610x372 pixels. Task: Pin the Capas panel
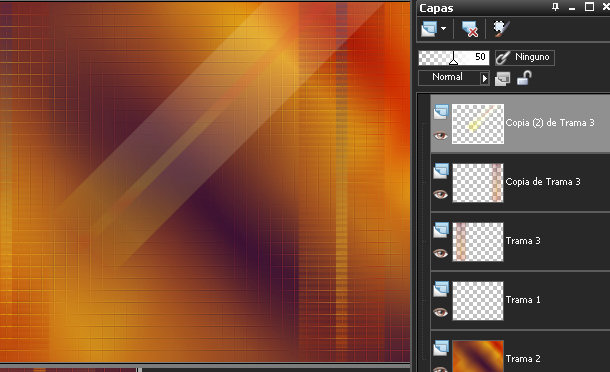pyautogui.click(x=555, y=7)
